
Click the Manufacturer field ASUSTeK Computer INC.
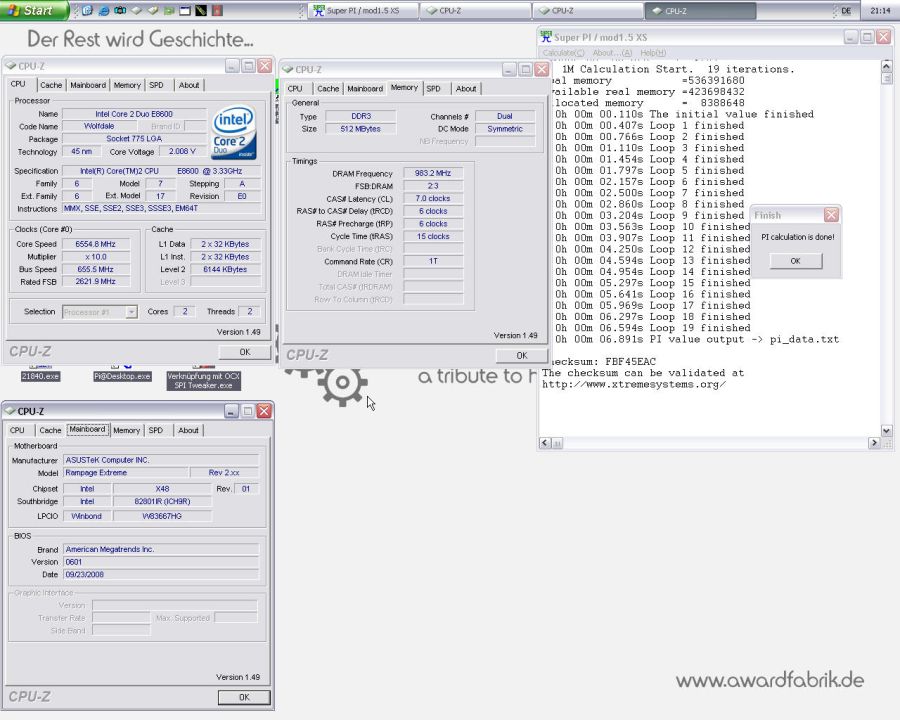pos(161,460)
